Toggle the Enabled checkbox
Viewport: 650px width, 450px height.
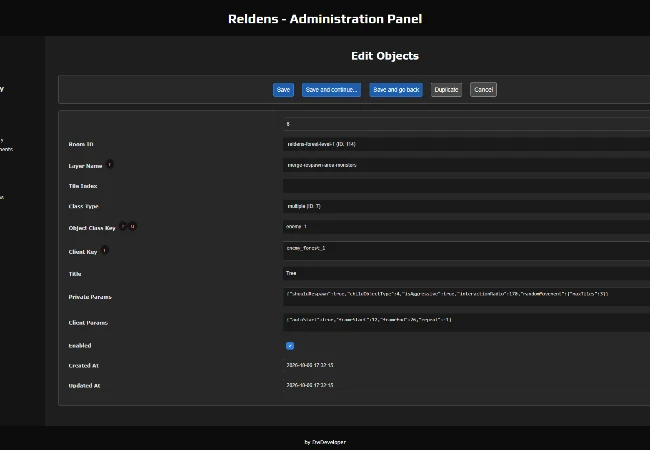(290, 346)
